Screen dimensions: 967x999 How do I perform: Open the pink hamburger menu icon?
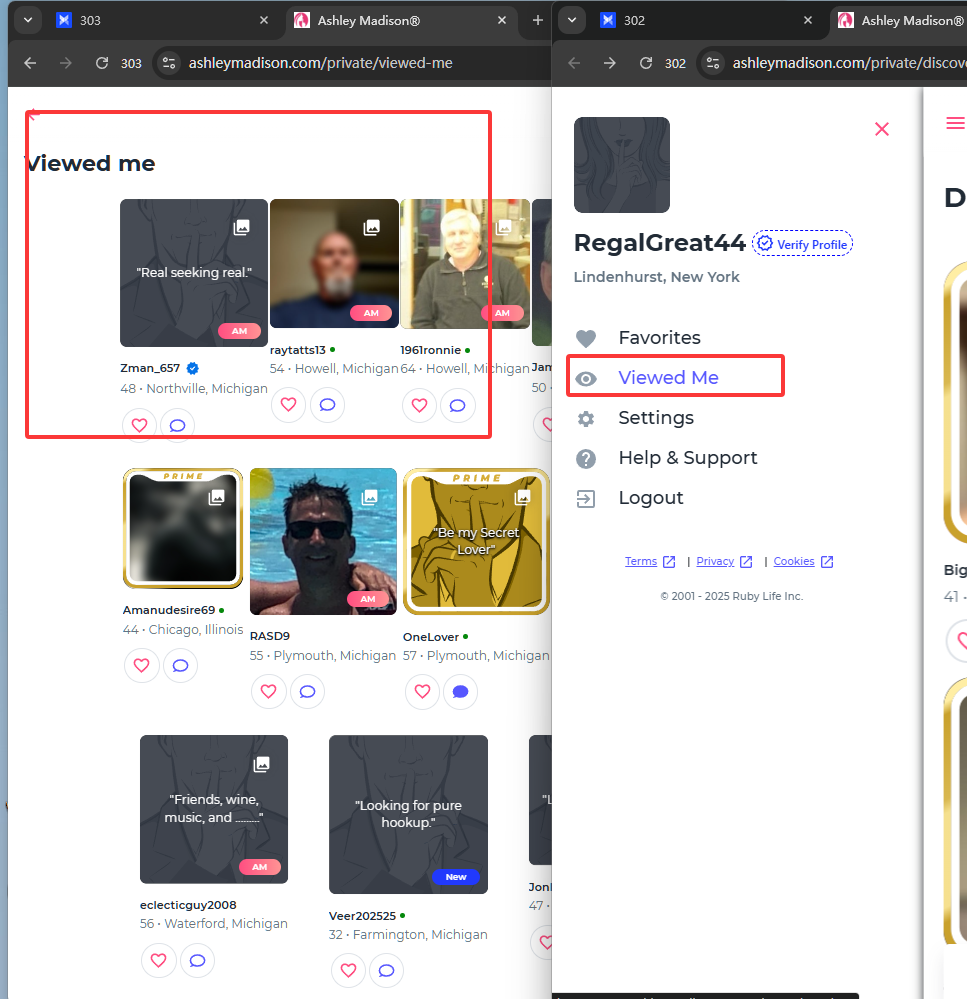pos(955,122)
